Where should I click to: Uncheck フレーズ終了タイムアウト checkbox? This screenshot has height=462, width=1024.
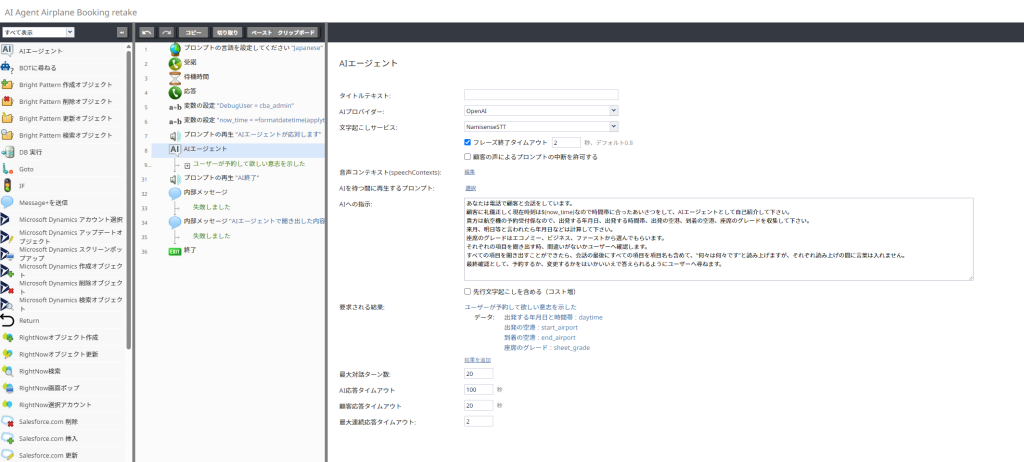coord(468,143)
